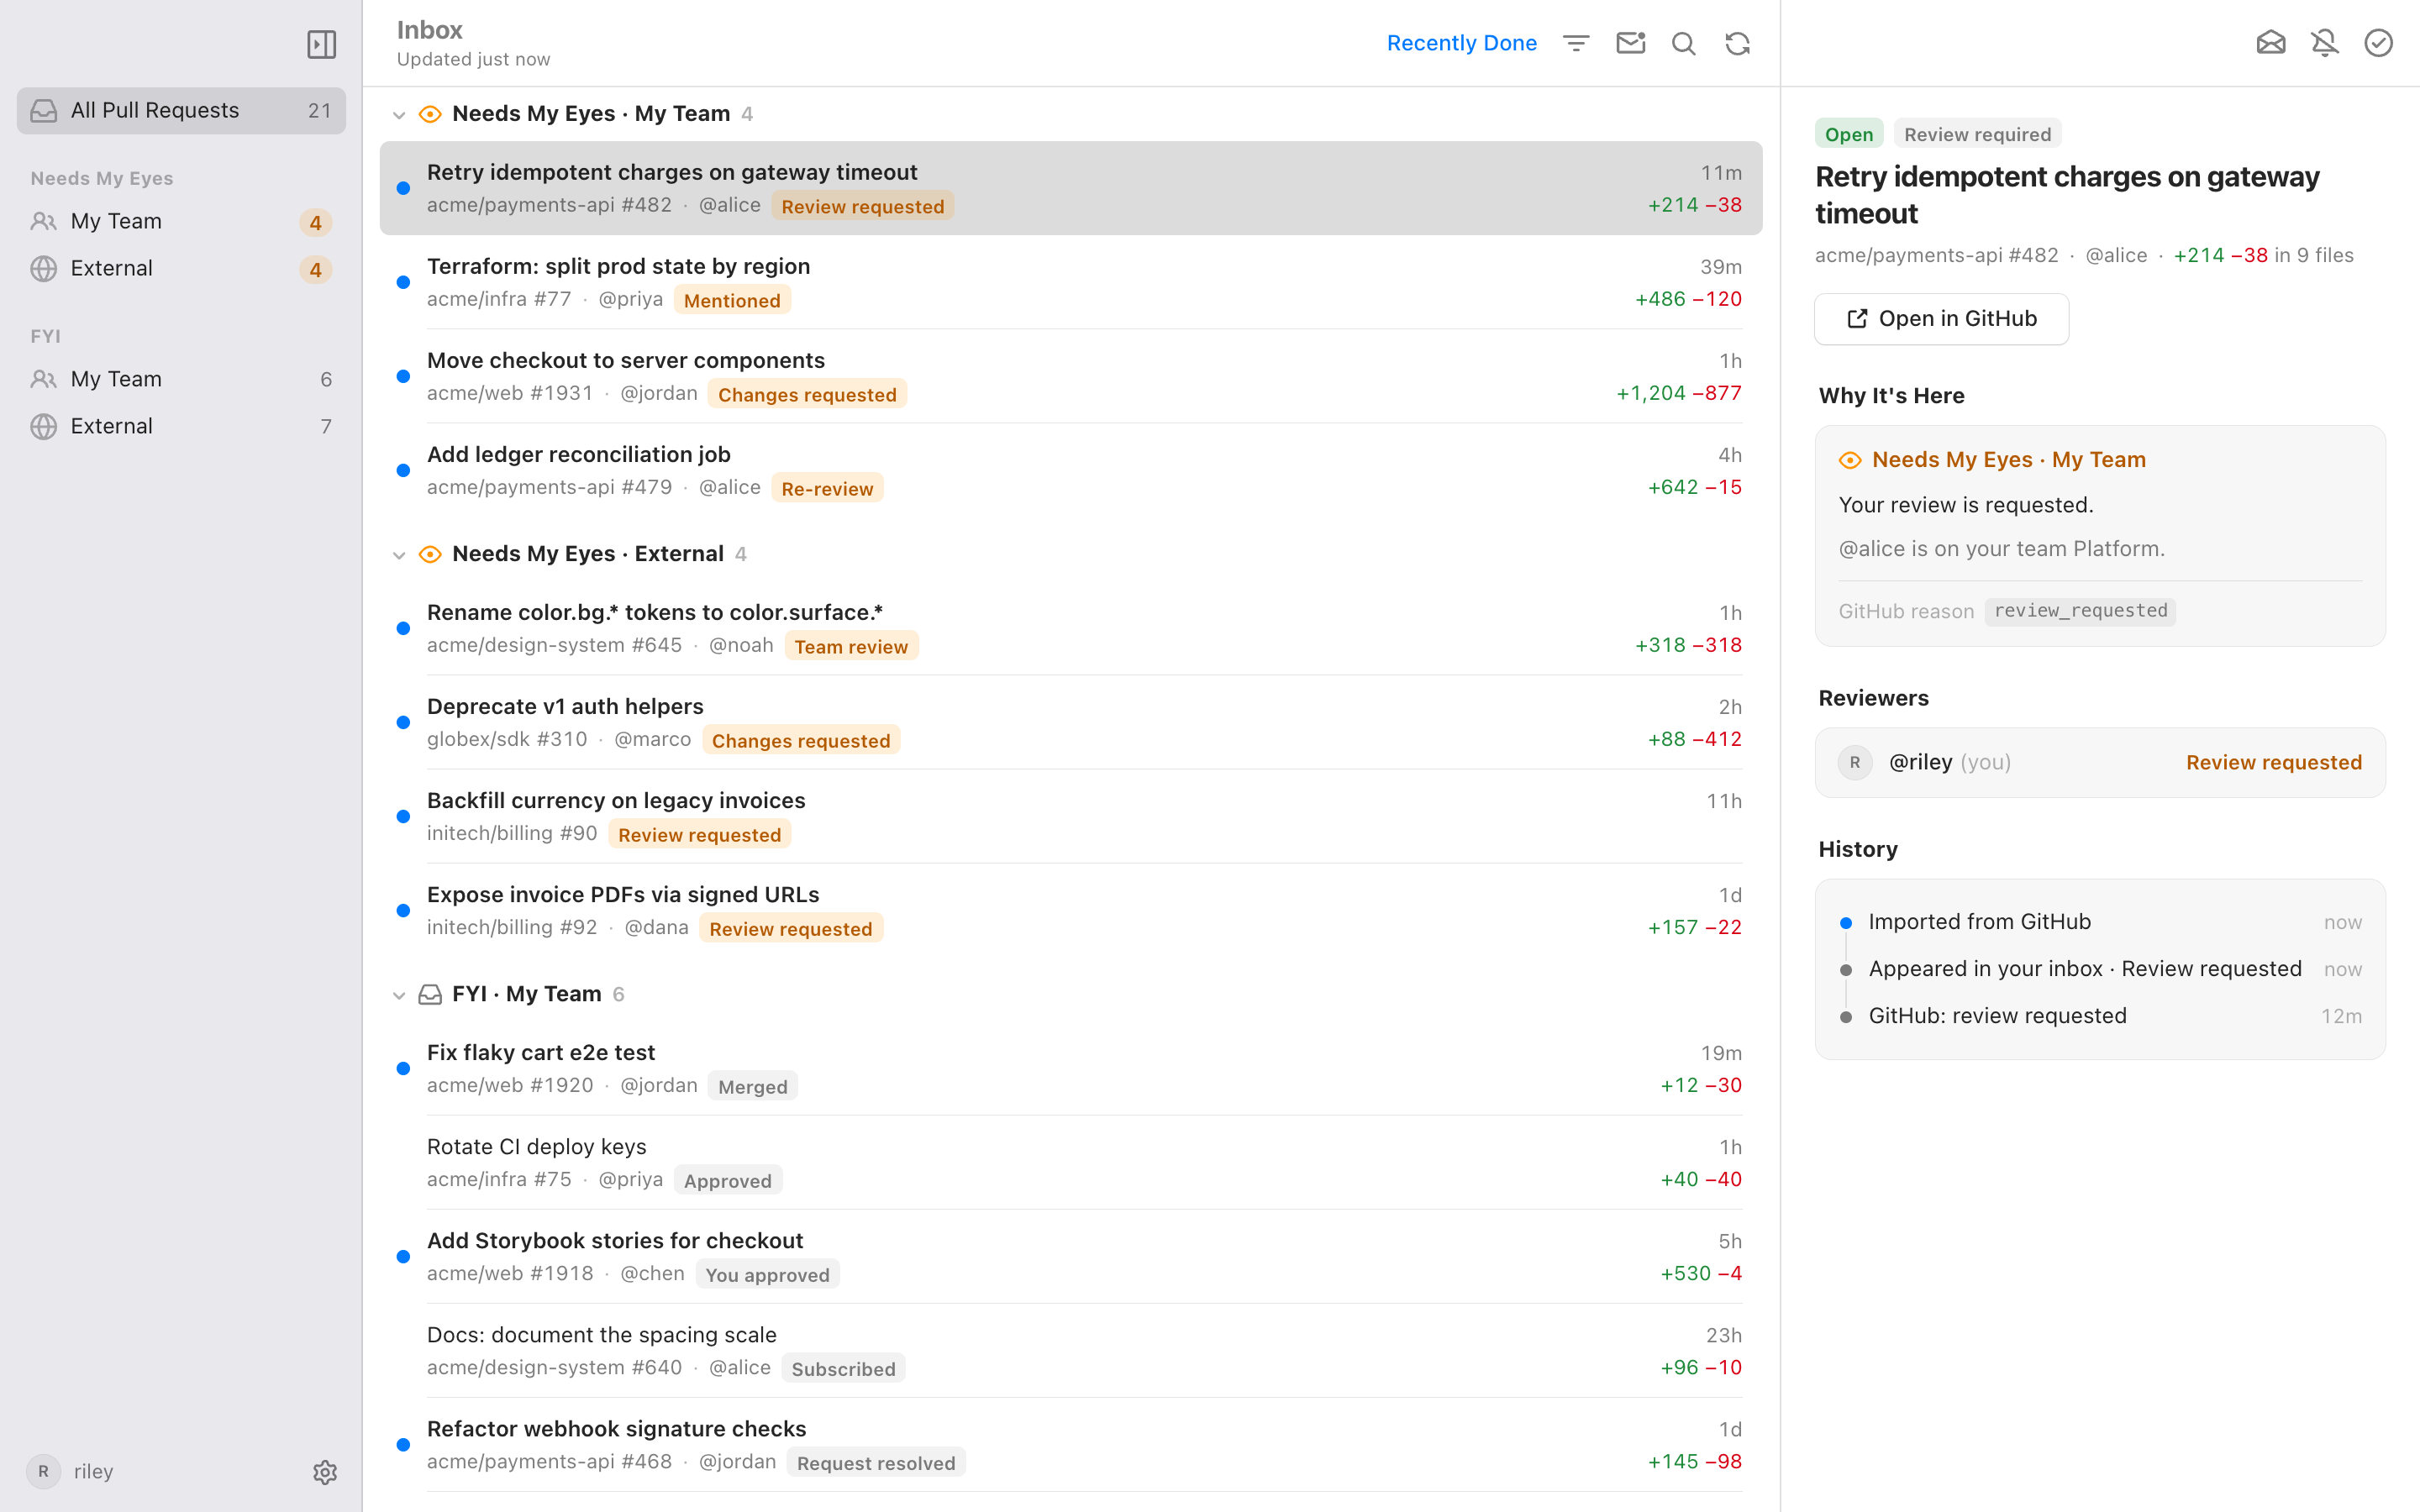The height and width of the screenshot is (1512, 2420).
Task: Click the Imported from GitHub history entry
Action: 2100,922
